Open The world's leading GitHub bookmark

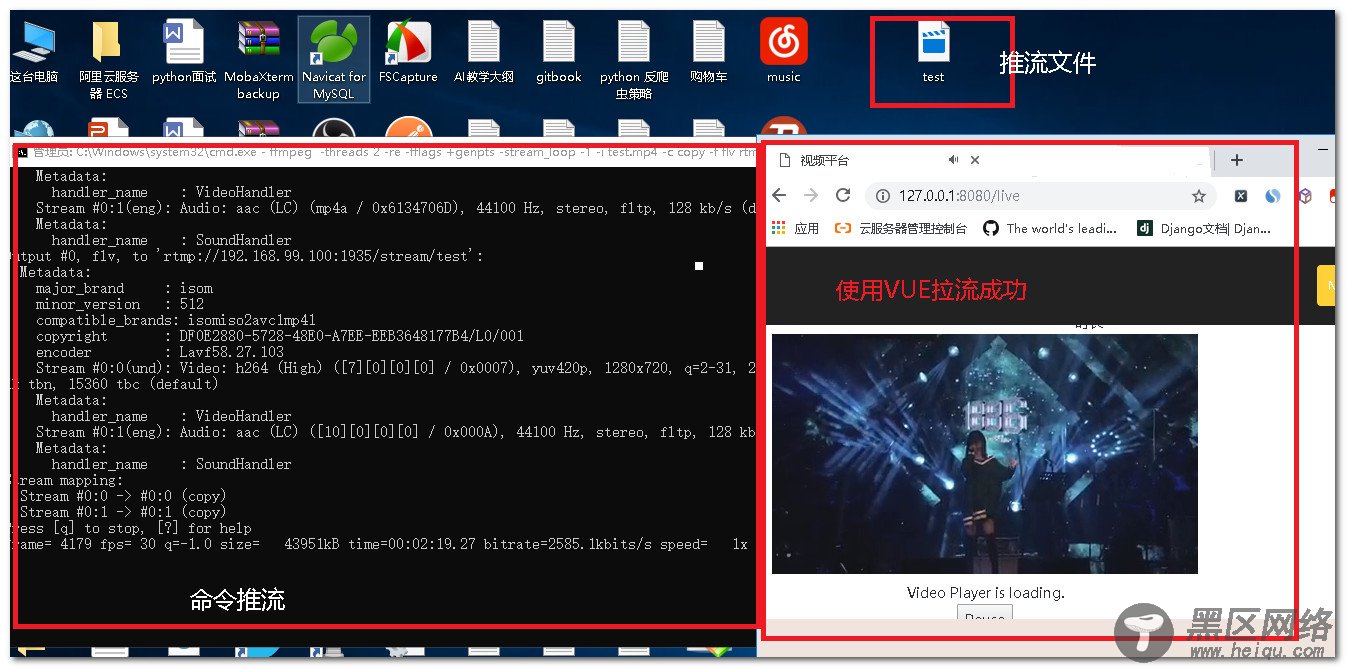(1050, 228)
